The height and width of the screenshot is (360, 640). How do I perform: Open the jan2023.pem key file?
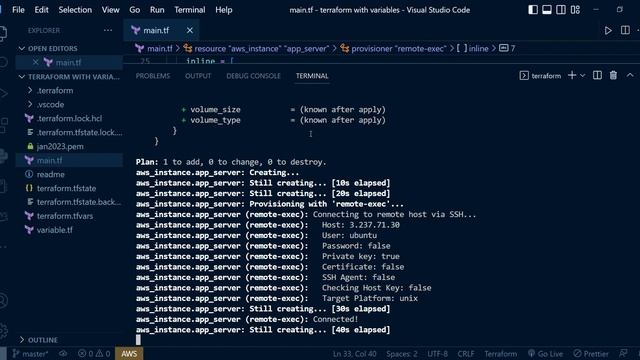(x=60, y=146)
